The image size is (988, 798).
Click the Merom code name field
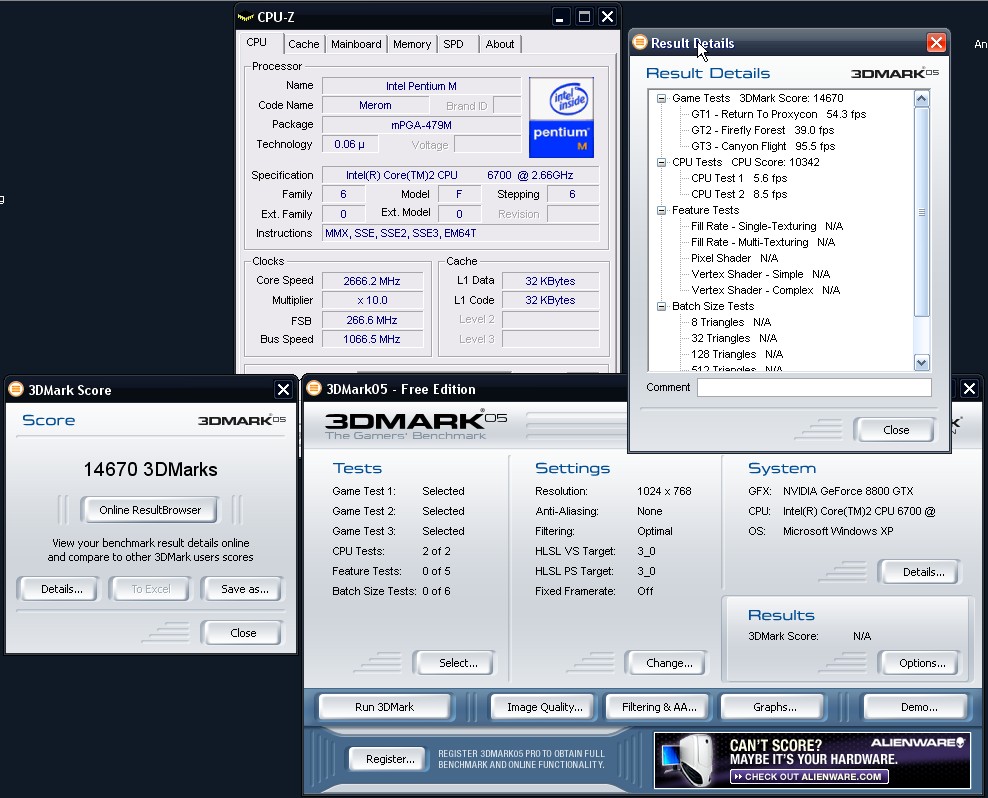click(375, 105)
